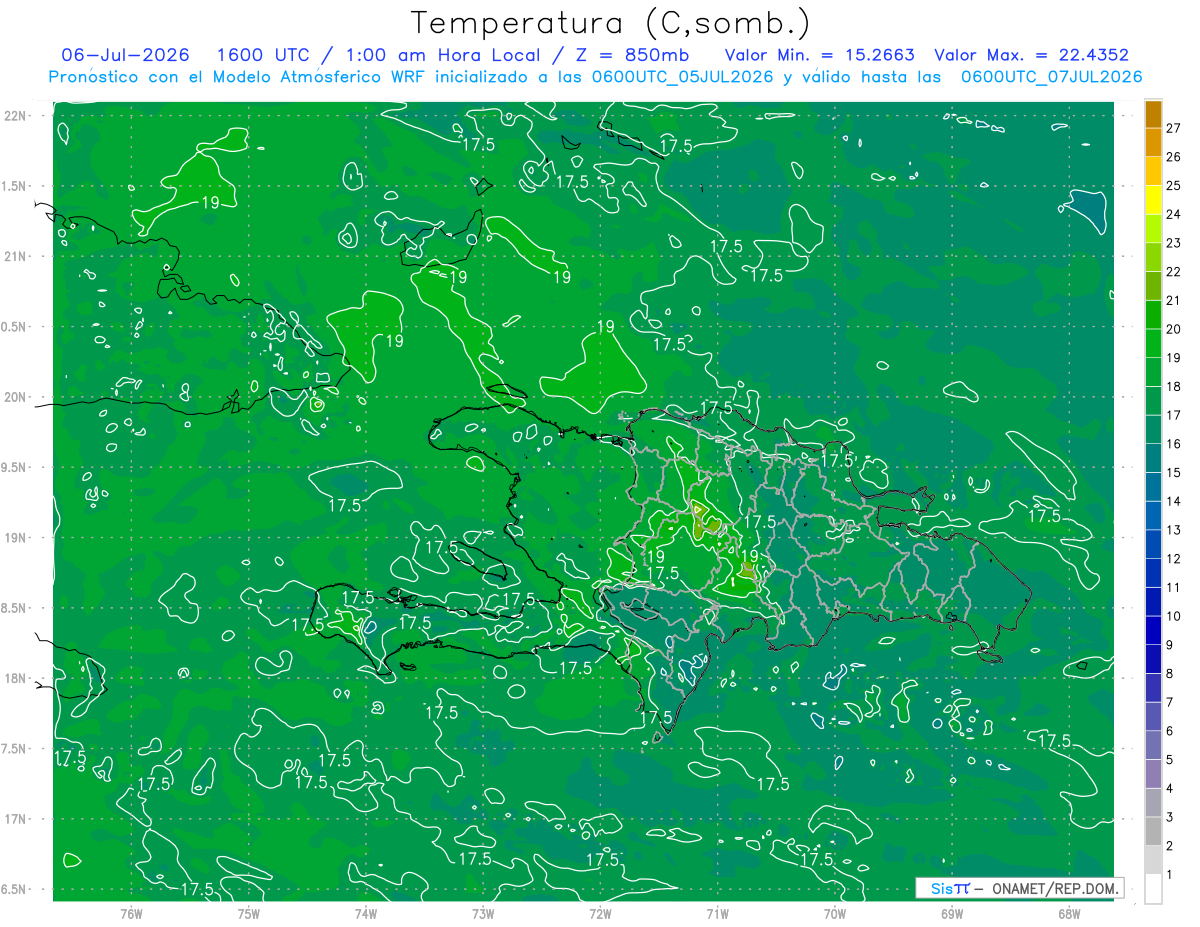Select the init time '0600UTC_05JUL2026'
This screenshot has height=927, width=1200.
682,77
